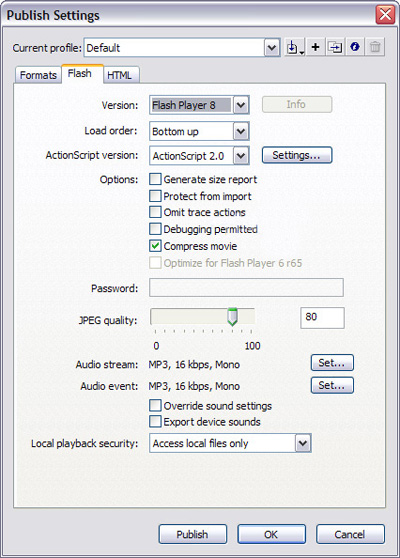Screen dimensions: 400x558
Task: Open the Current profile dropdown
Action: pyautogui.click(x=272, y=47)
